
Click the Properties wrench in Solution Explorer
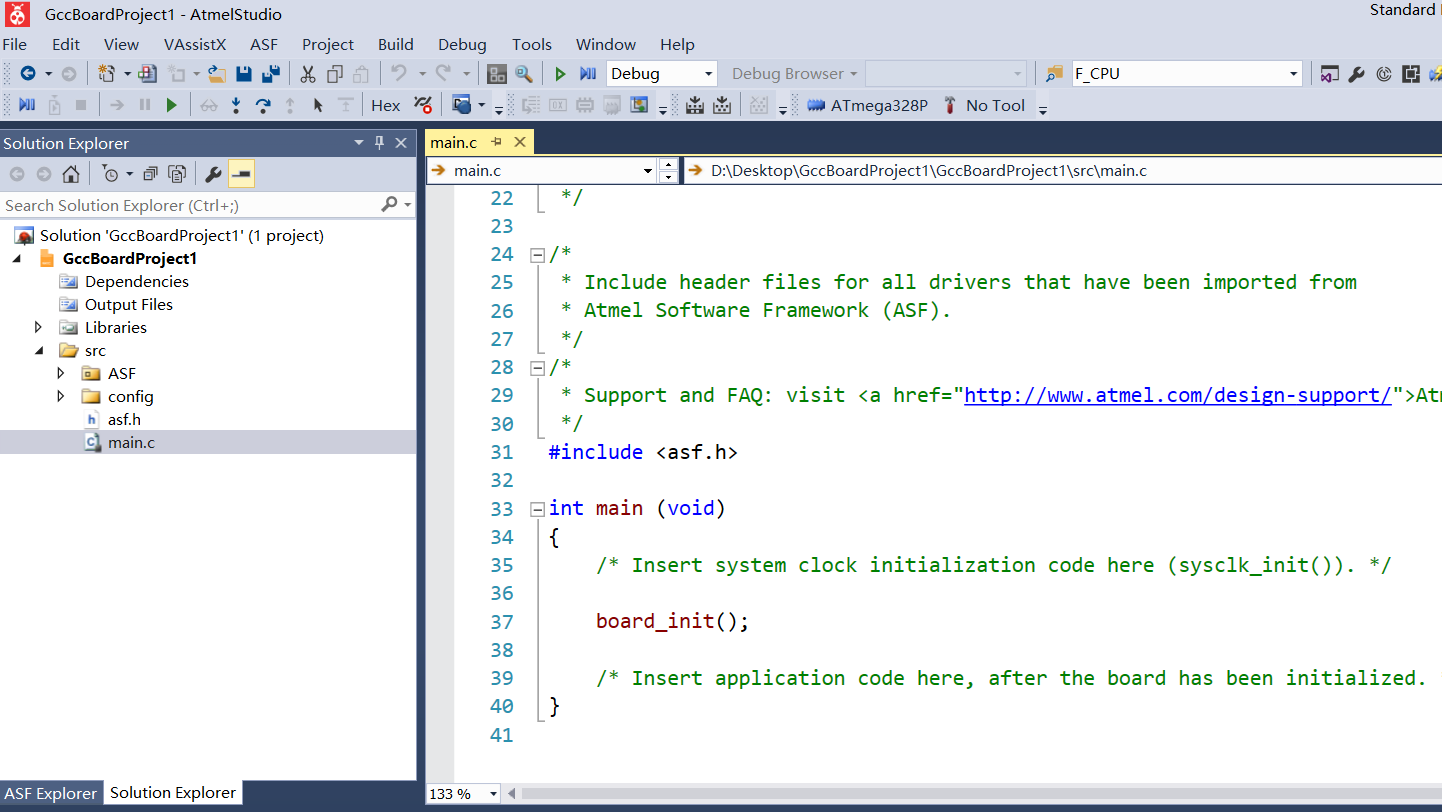click(x=213, y=174)
